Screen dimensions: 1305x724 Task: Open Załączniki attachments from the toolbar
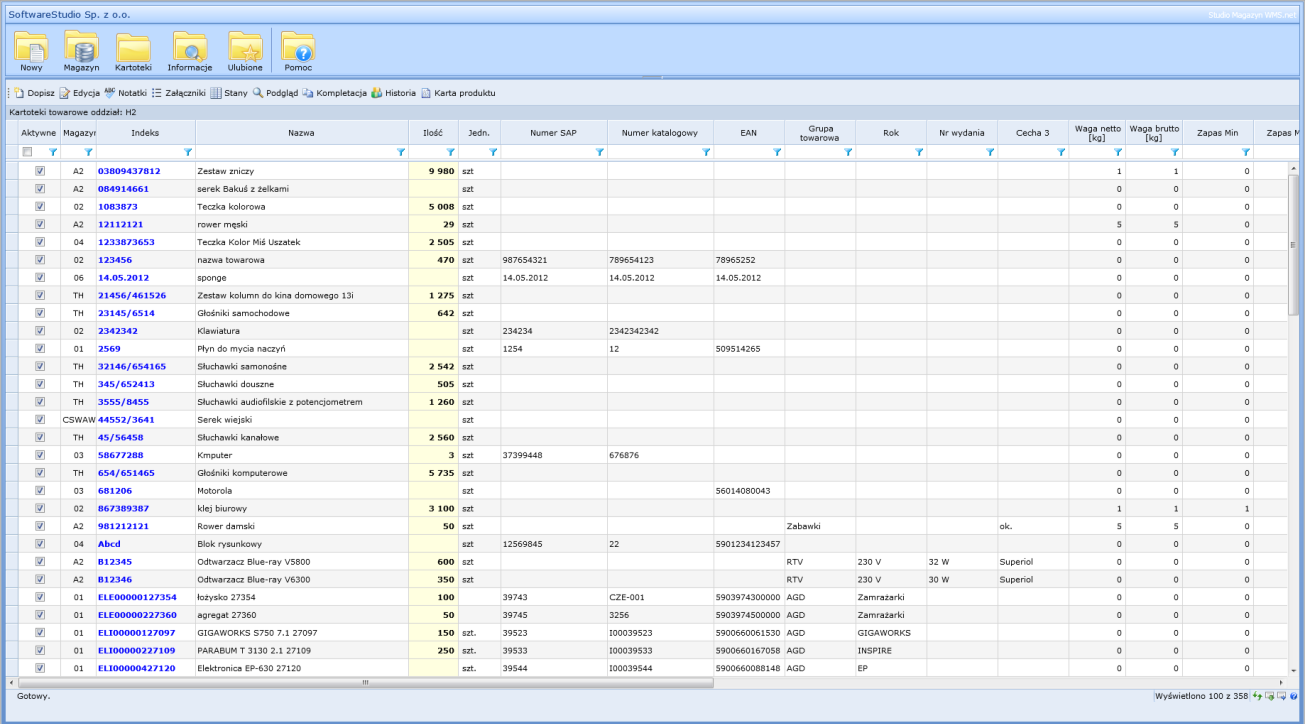(178, 93)
